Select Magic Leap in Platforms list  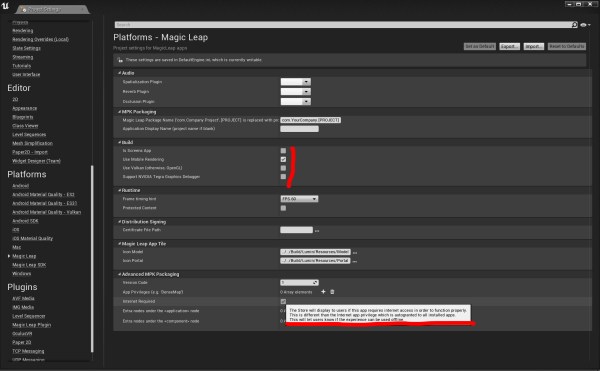pyautogui.click(x=24, y=256)
